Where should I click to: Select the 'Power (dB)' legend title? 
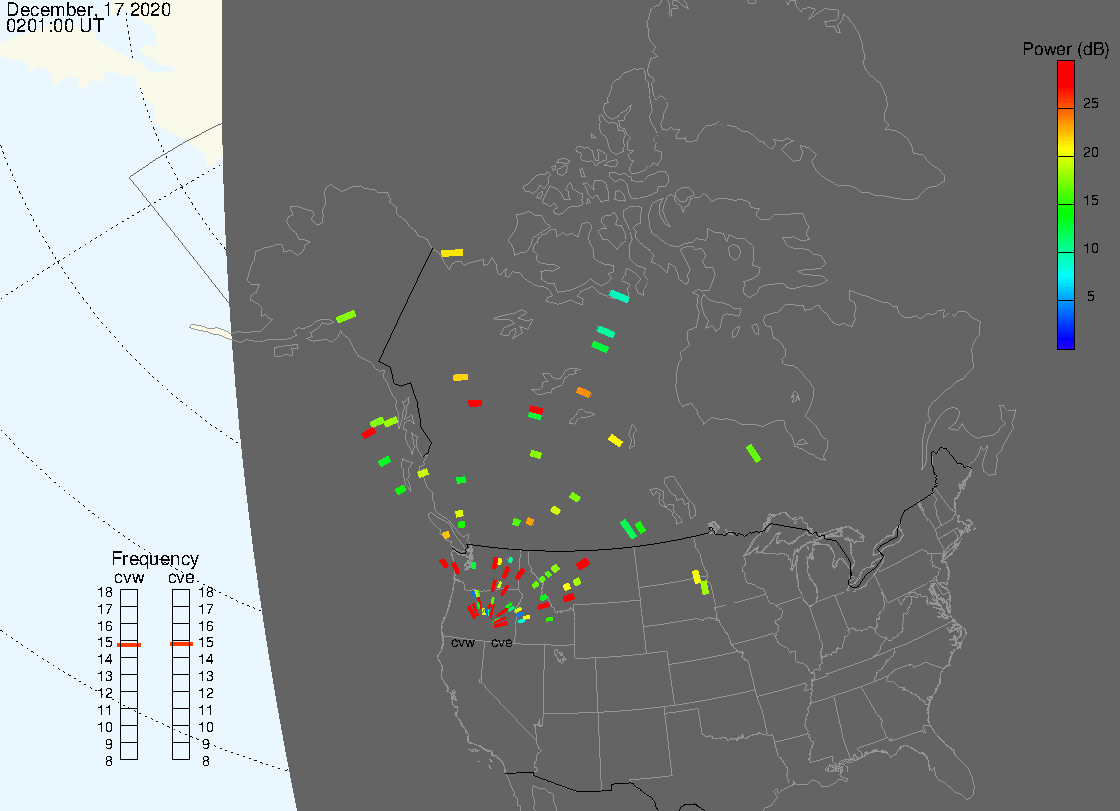tap(1065, 49)
